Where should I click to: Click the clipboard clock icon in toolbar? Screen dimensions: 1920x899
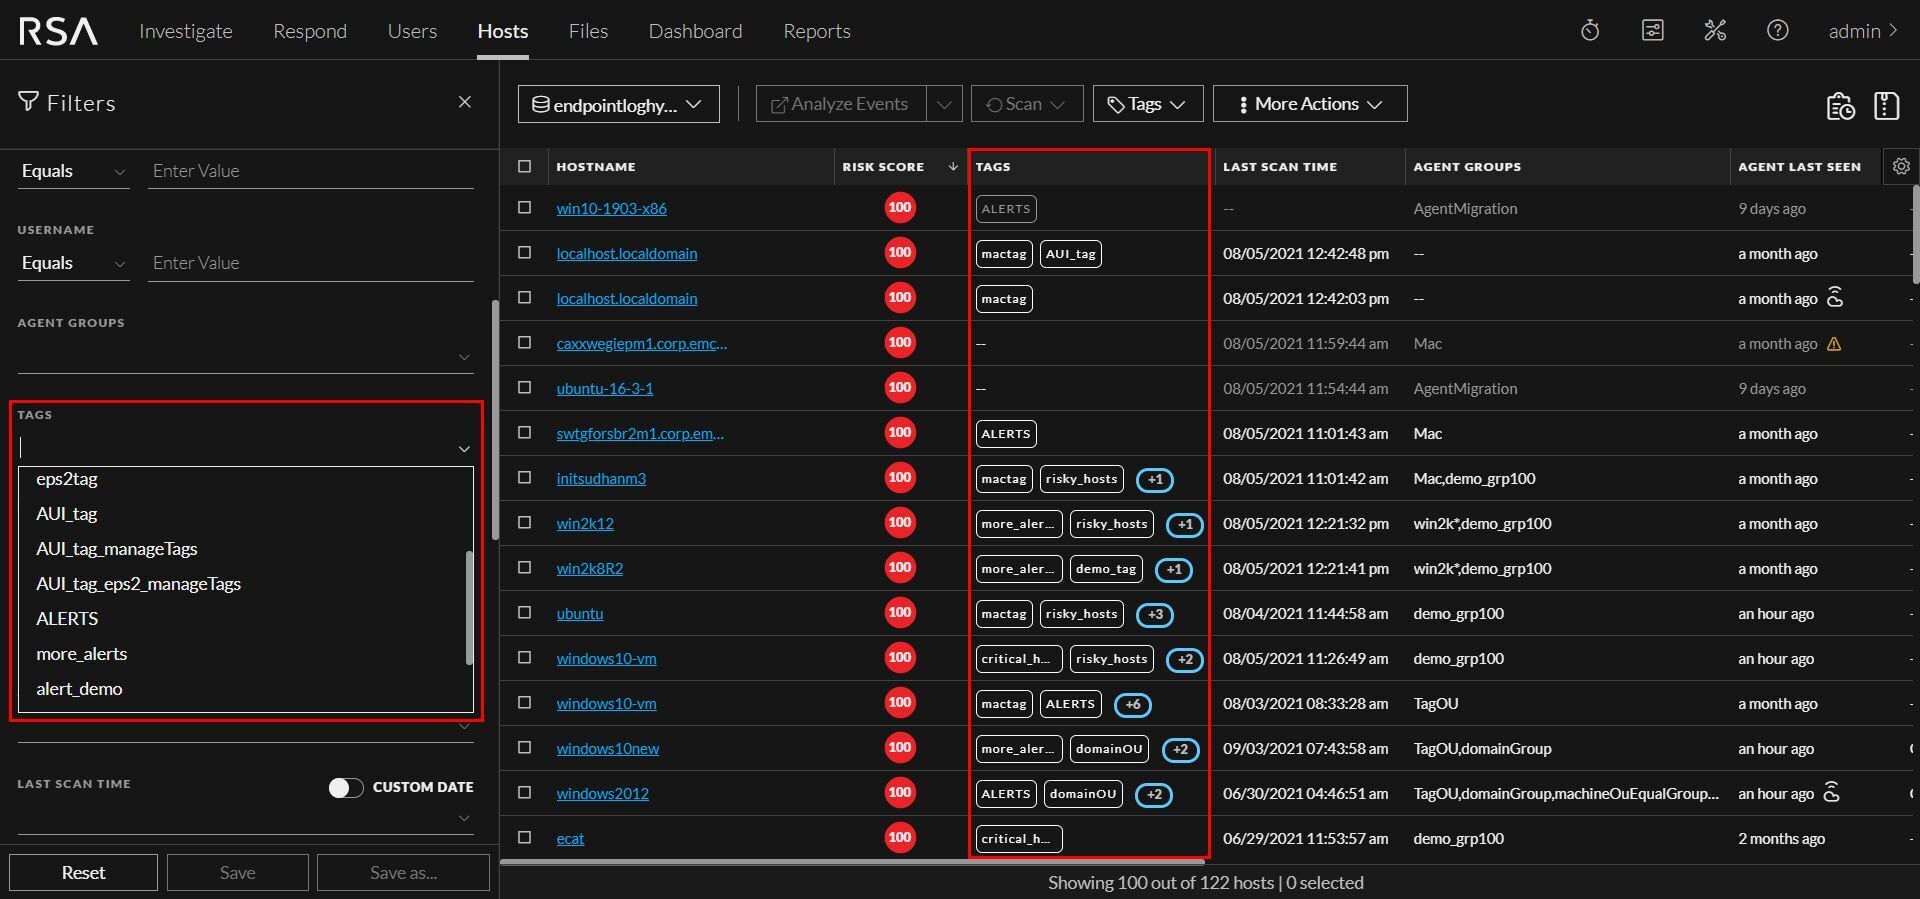coord(1840,106)
